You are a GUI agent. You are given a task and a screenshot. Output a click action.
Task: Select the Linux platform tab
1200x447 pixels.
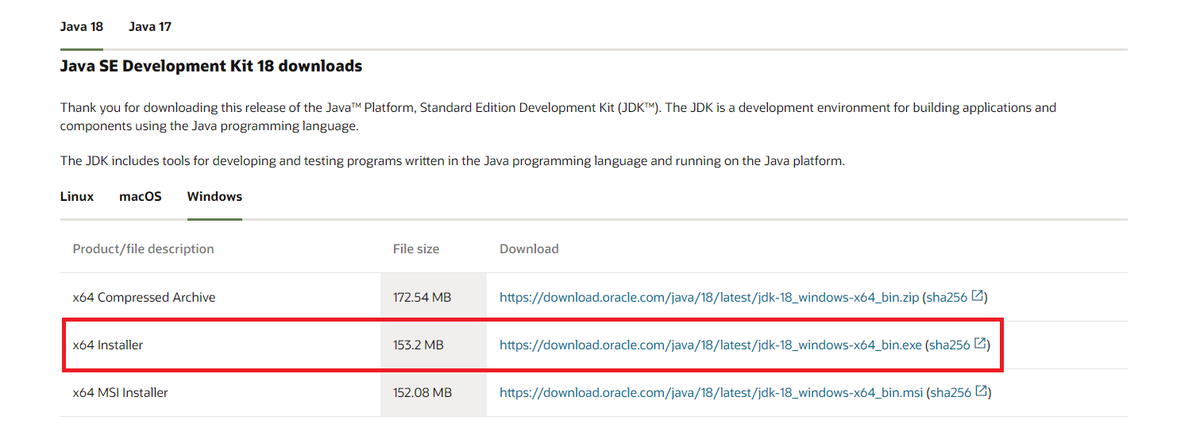point(77,197)
